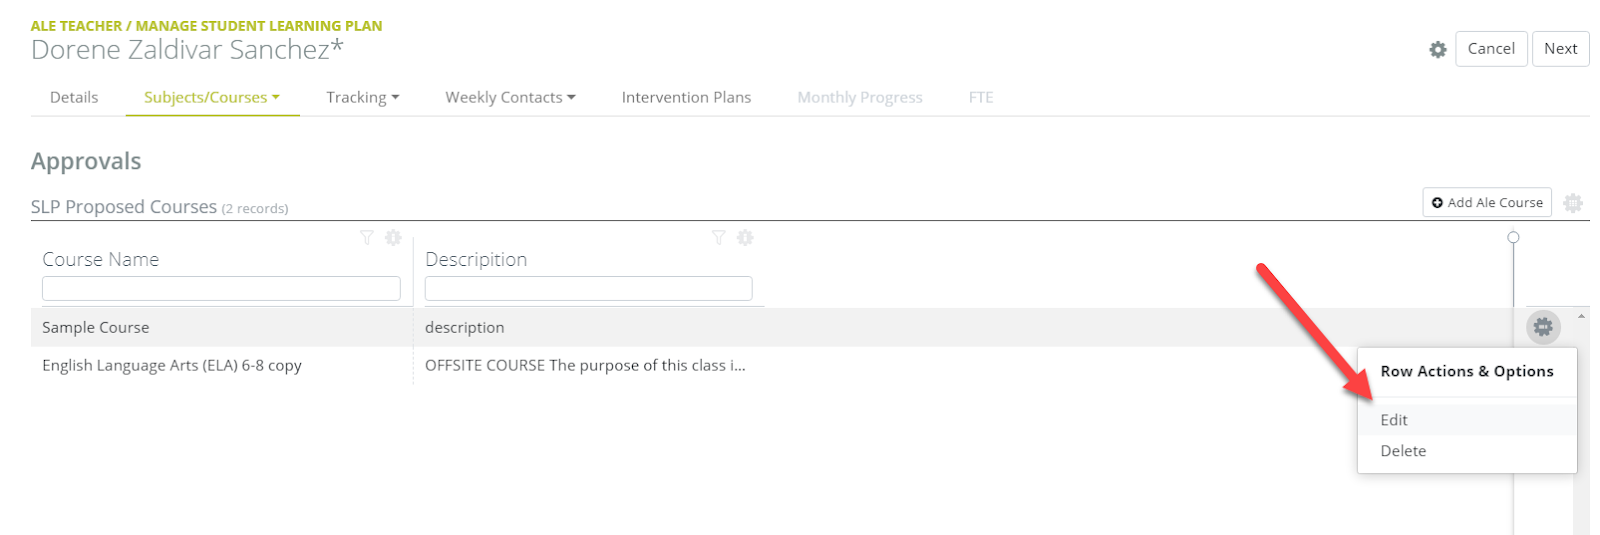1600x535 pixels.
Task: Click the Next button
Action: click(1560, 49)
